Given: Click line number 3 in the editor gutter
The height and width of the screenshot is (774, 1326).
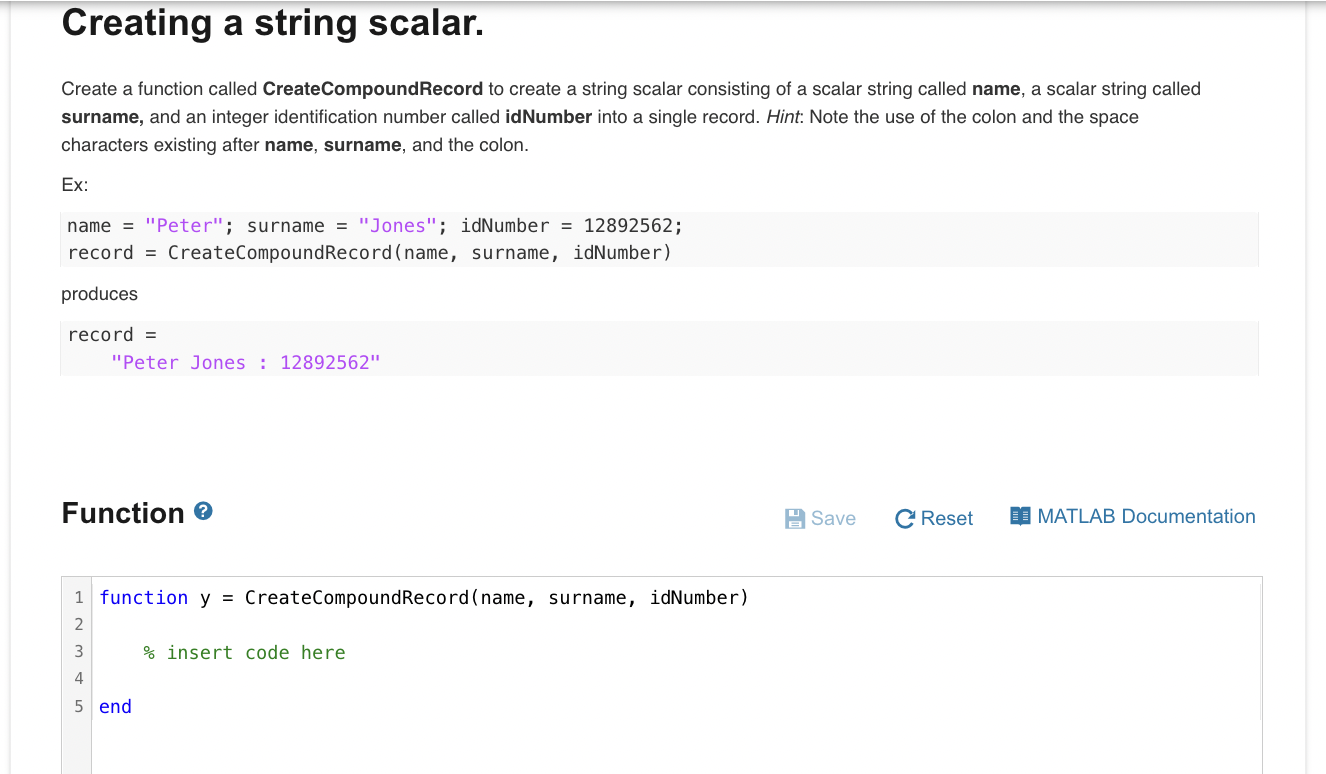Looking at the screenshot, I should [x=78, y=652].
